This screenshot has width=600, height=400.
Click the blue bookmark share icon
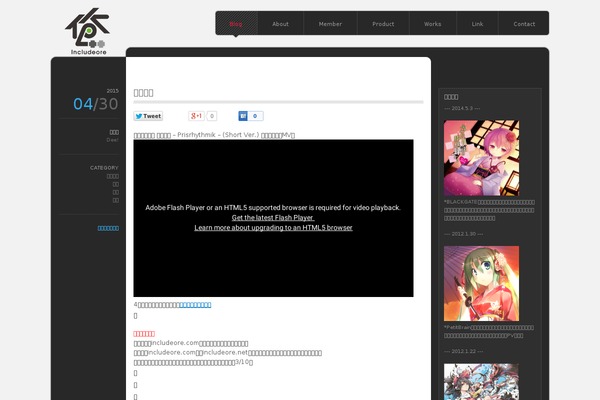click(243, 116)
